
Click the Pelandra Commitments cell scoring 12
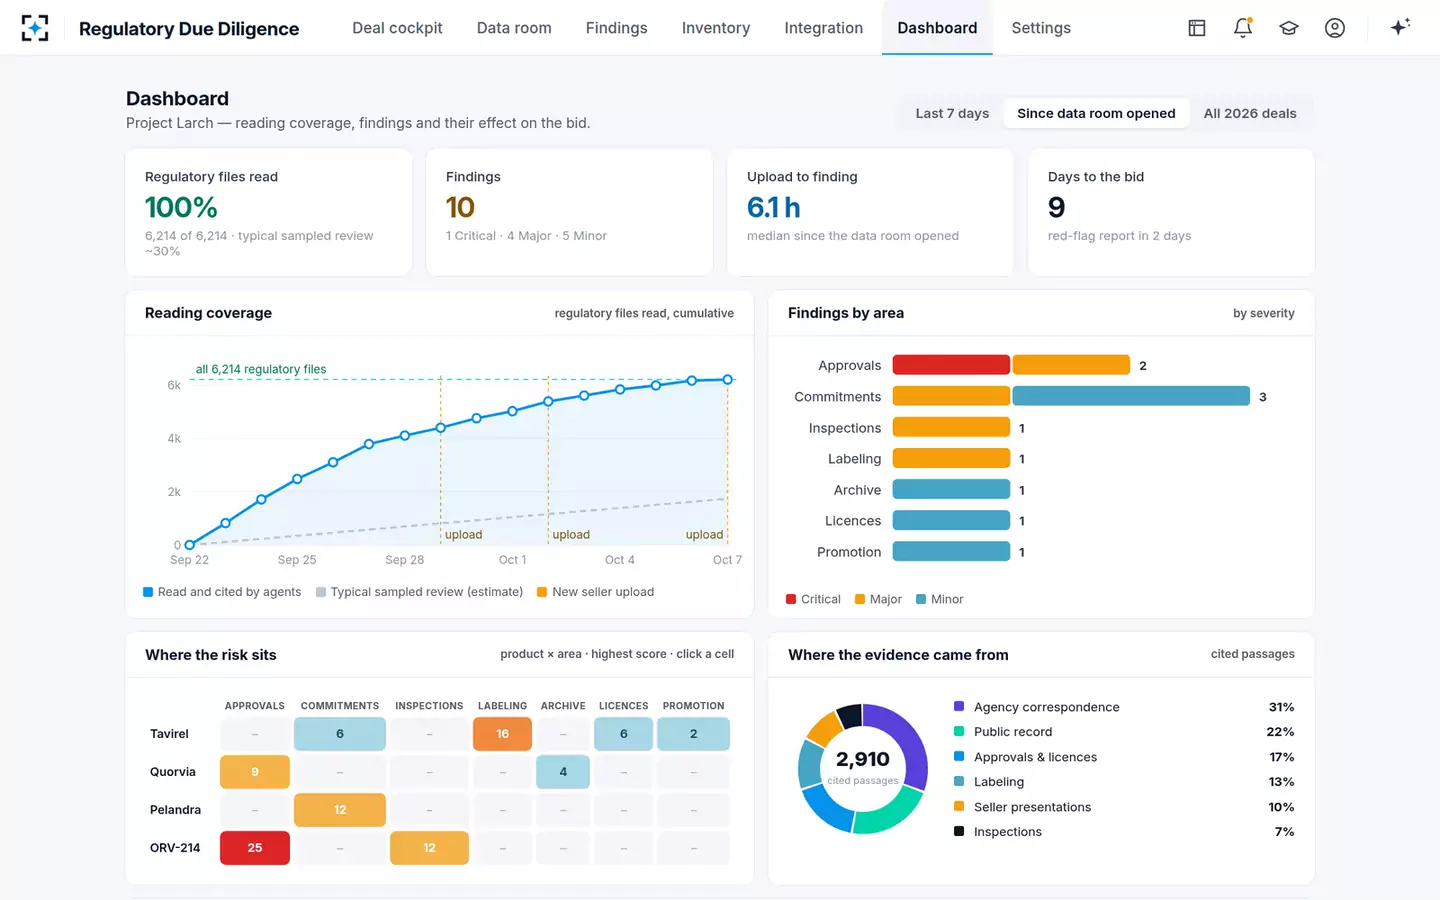pos(340,810)
